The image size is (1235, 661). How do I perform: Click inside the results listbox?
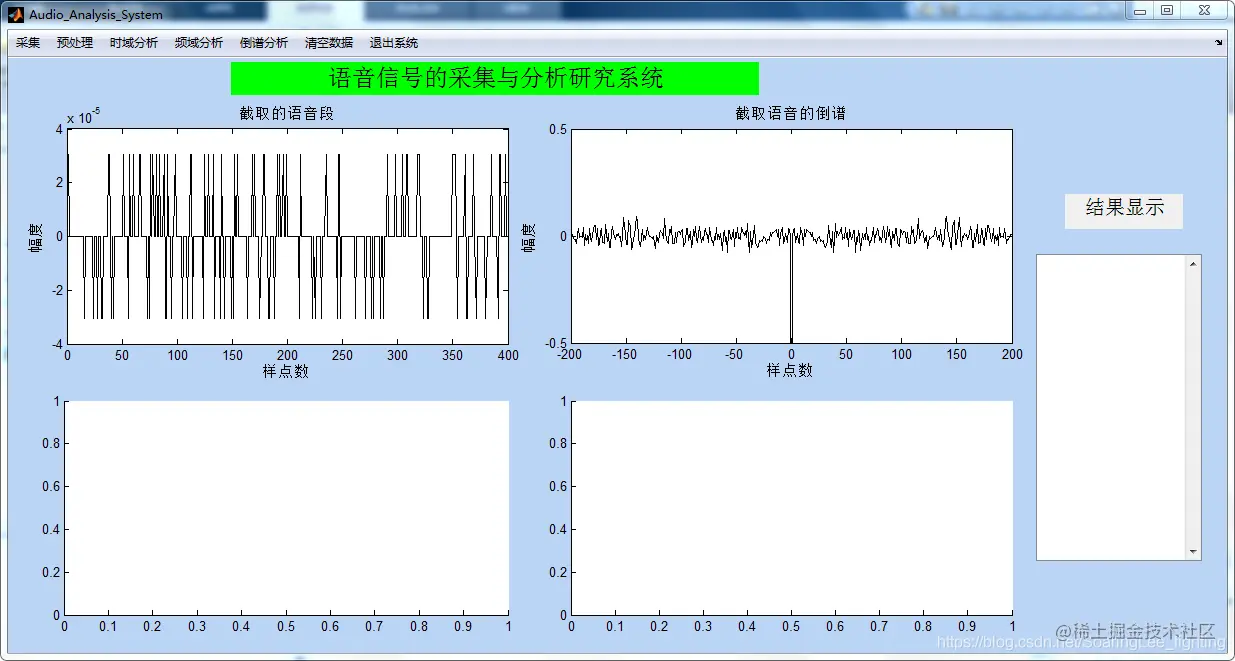(x=1111, y=407)
